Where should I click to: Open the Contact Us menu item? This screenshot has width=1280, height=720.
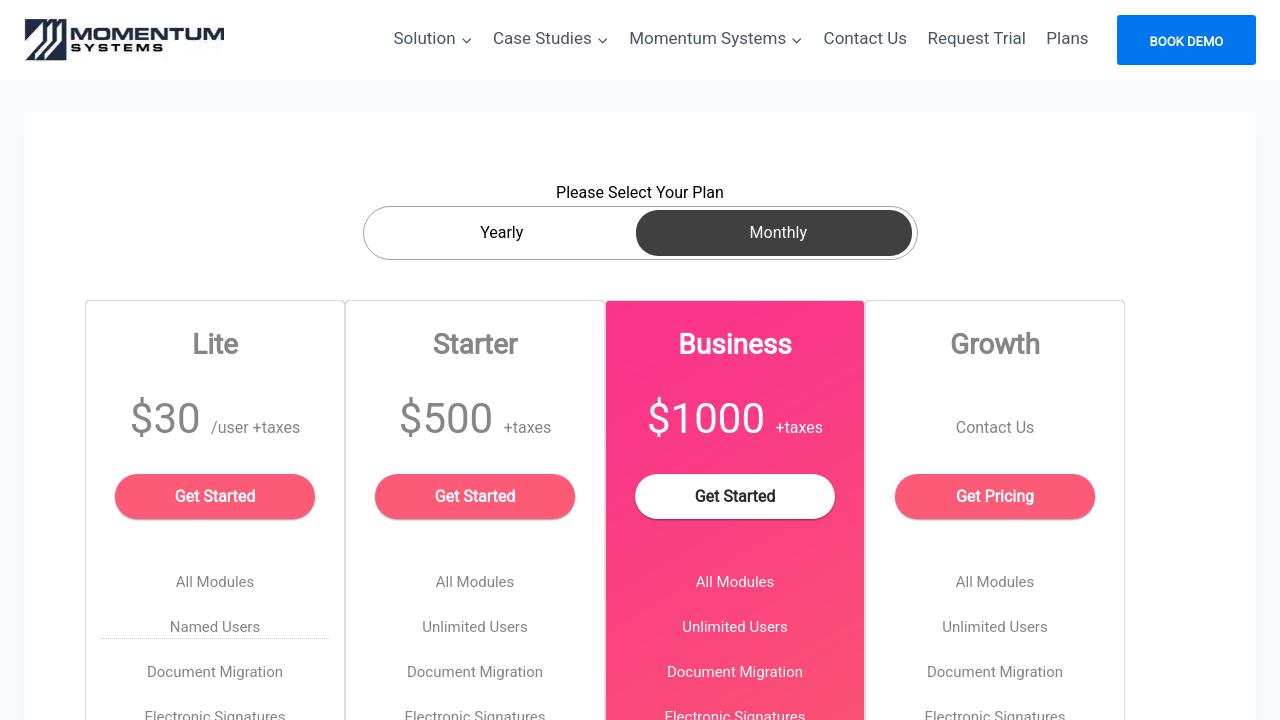point(865,39)
